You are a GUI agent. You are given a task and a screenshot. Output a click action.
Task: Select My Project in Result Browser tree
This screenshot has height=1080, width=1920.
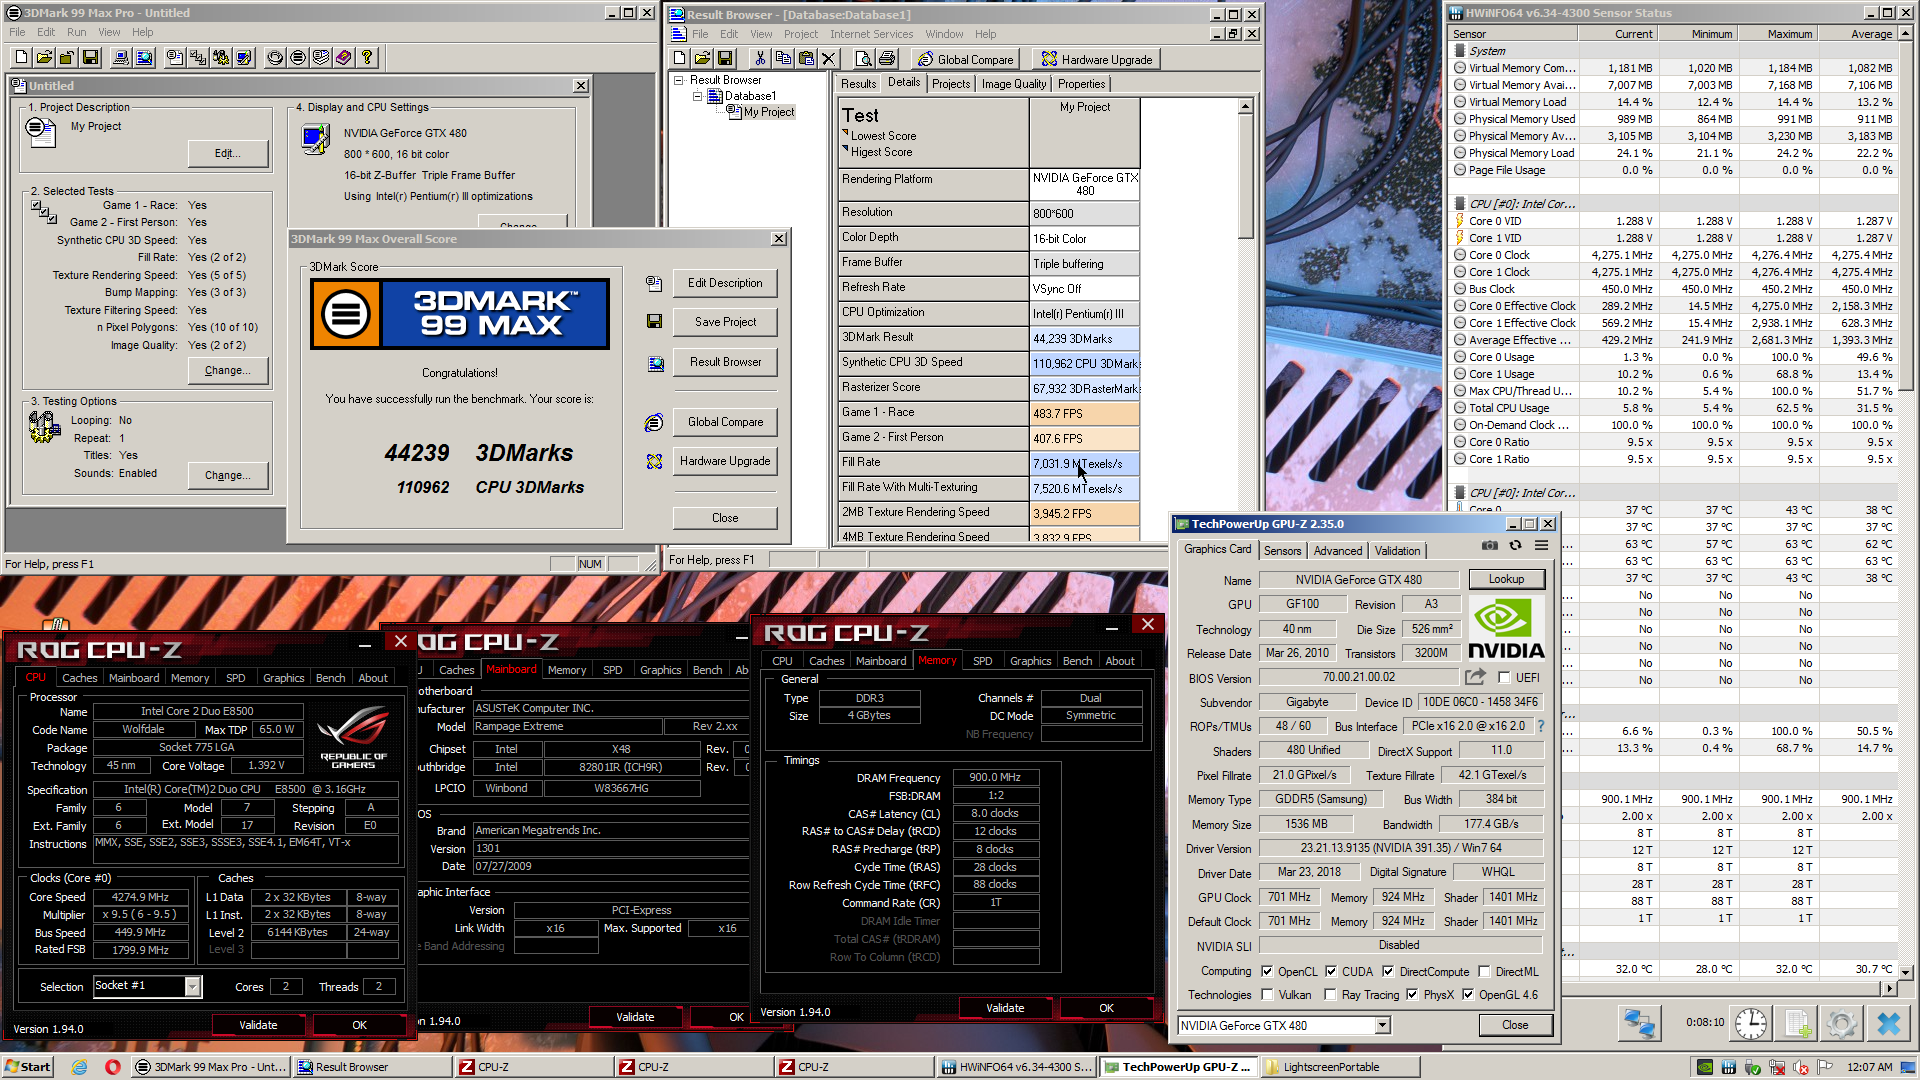click(768, 112)
